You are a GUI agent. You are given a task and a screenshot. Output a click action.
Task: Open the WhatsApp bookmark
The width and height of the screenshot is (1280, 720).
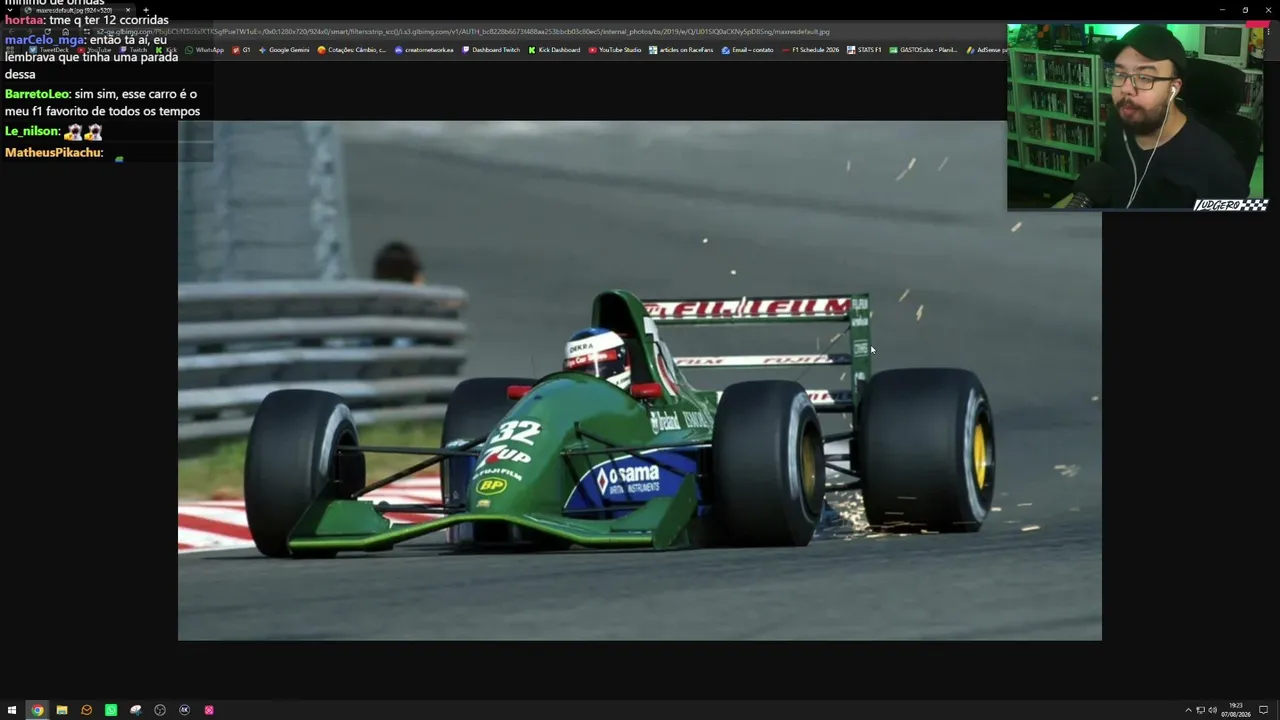click(205, 50)
